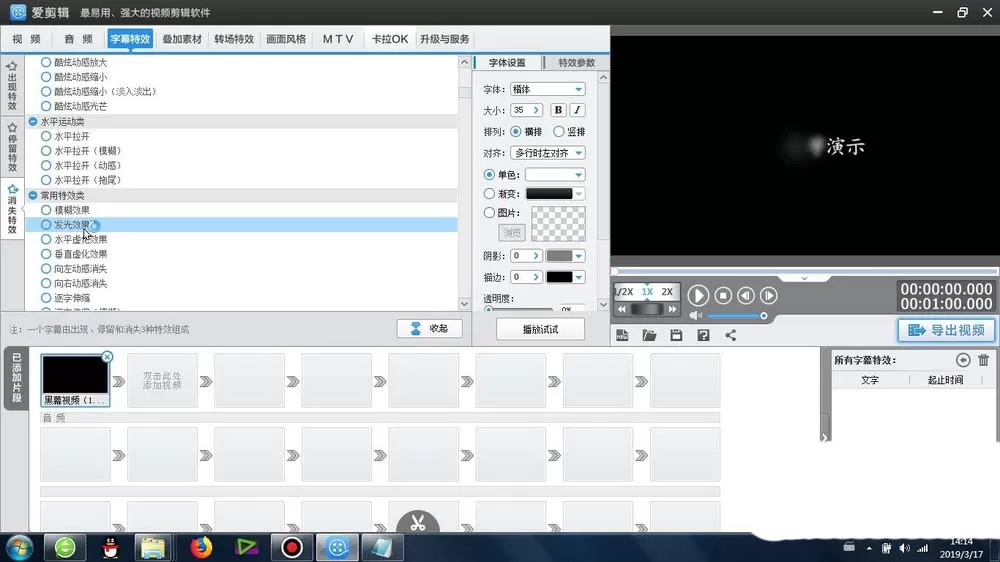Choose 竖排 vertical text arrangement
The width and height of the screenshot is (1000, 562).
pos(559,131)
